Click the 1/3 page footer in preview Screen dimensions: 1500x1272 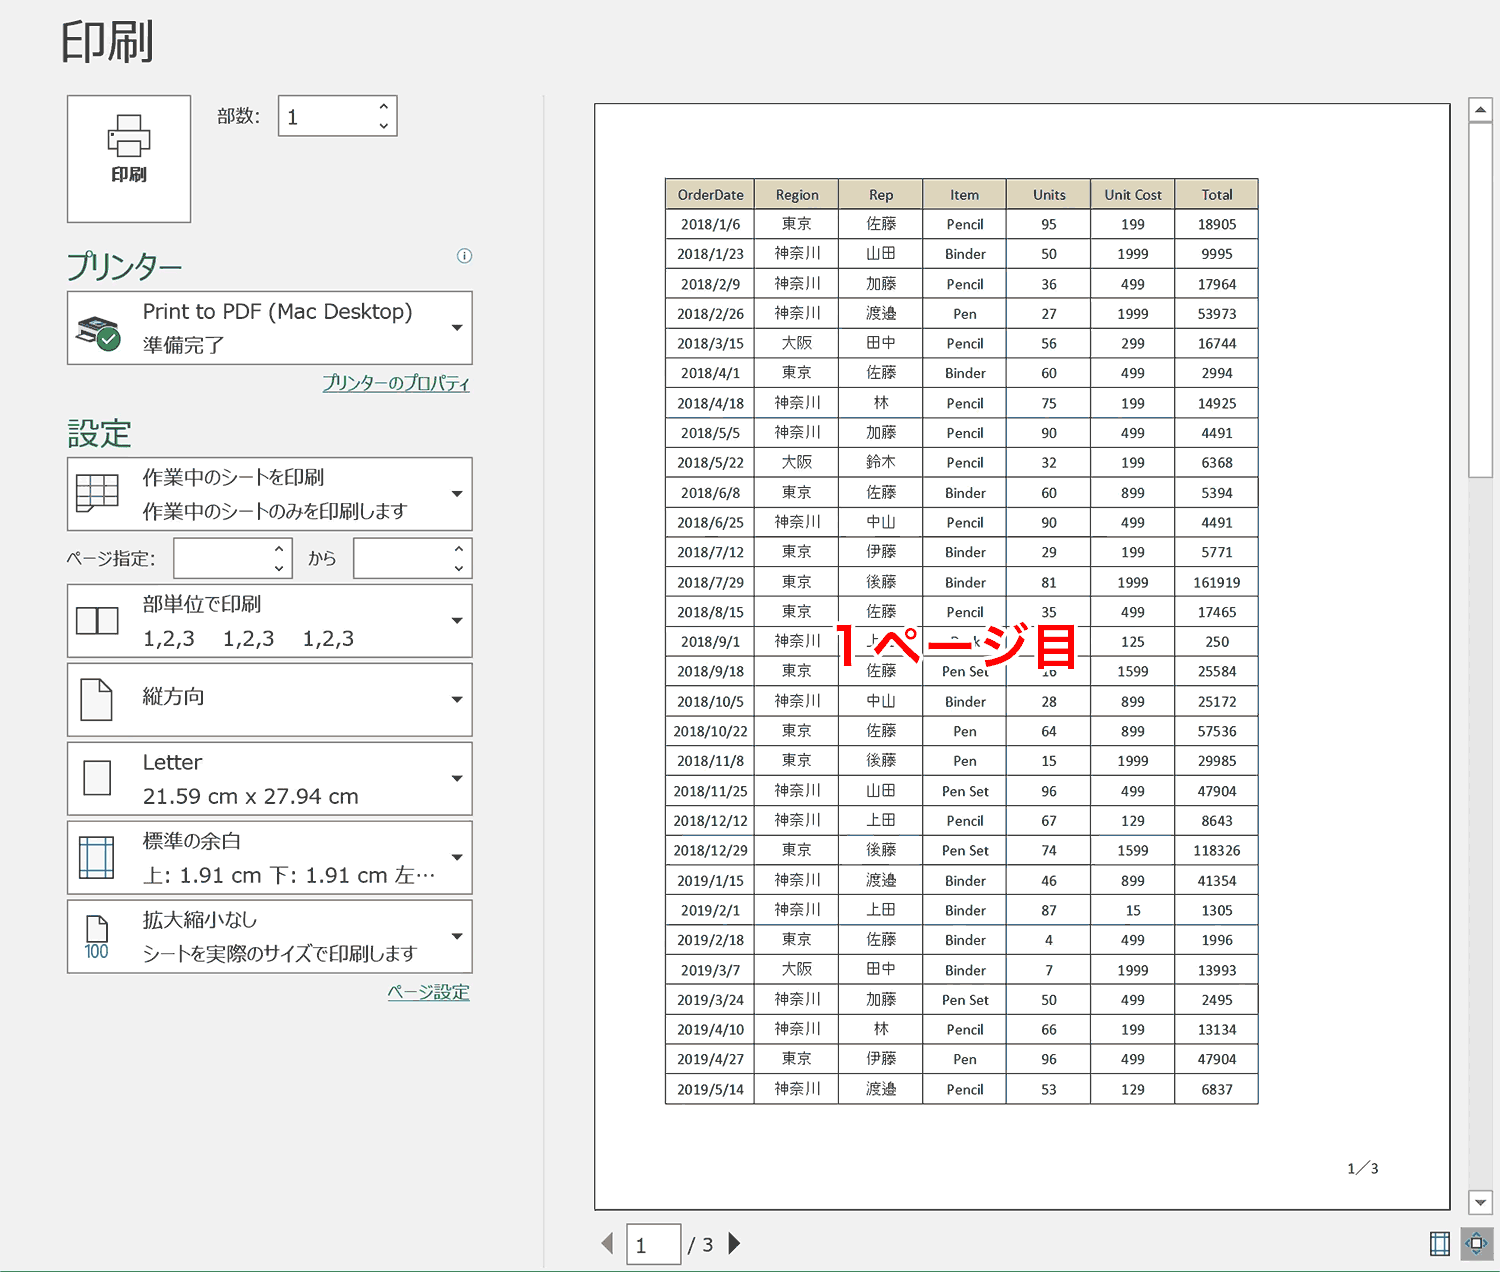pos(1363,1168)
